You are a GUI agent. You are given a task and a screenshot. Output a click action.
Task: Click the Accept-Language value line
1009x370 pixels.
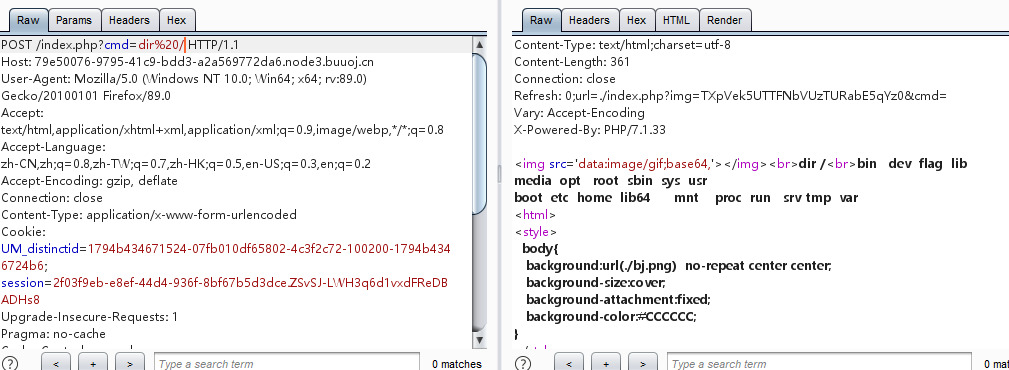pyautogui.click(x=186, y=164)
